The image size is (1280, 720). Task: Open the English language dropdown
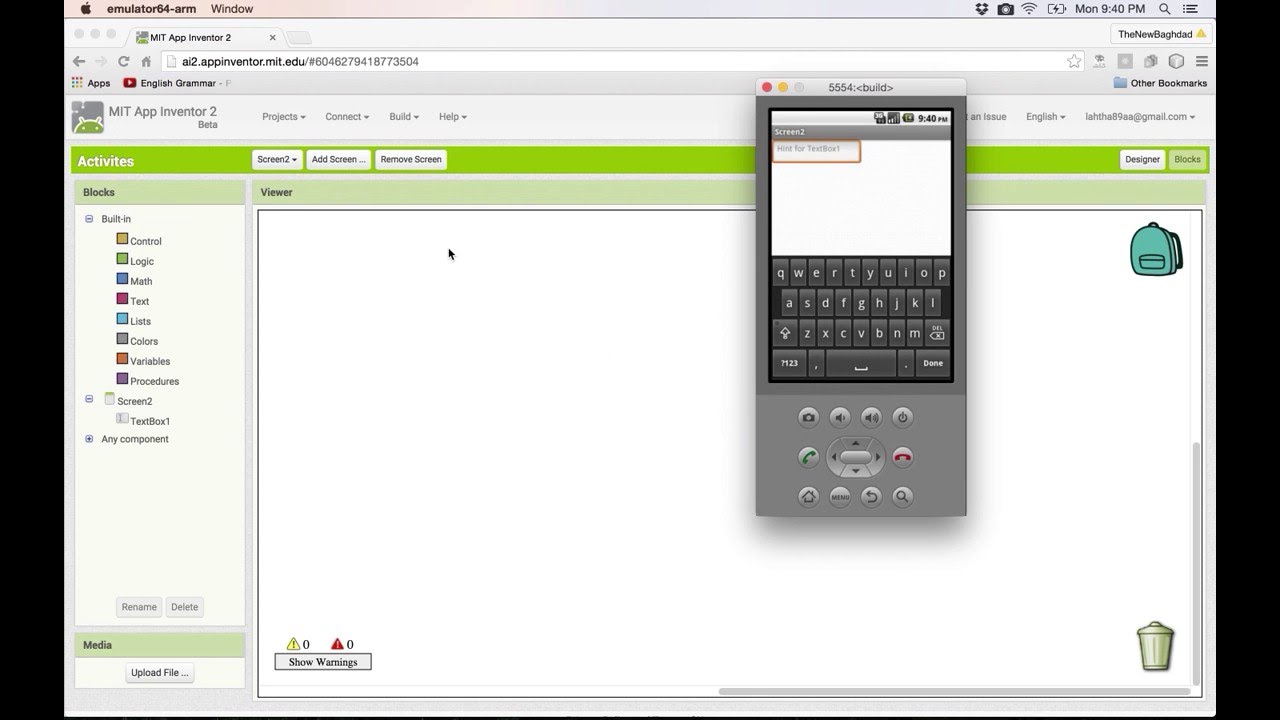(1046, 117)
